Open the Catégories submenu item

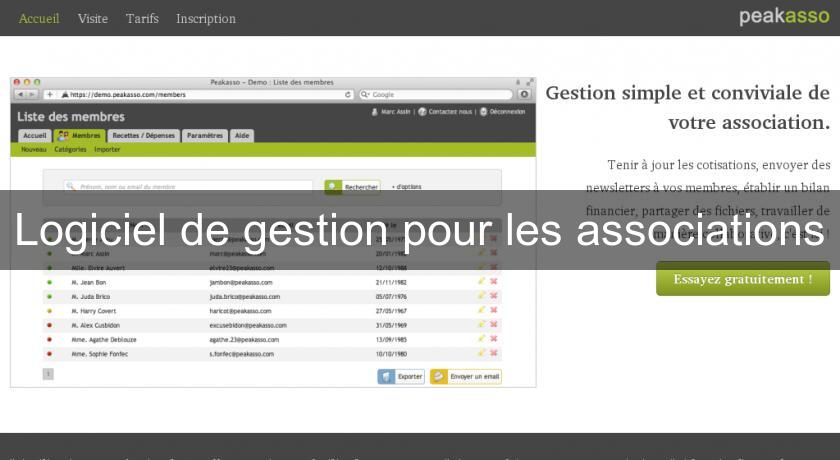point(70,149)
